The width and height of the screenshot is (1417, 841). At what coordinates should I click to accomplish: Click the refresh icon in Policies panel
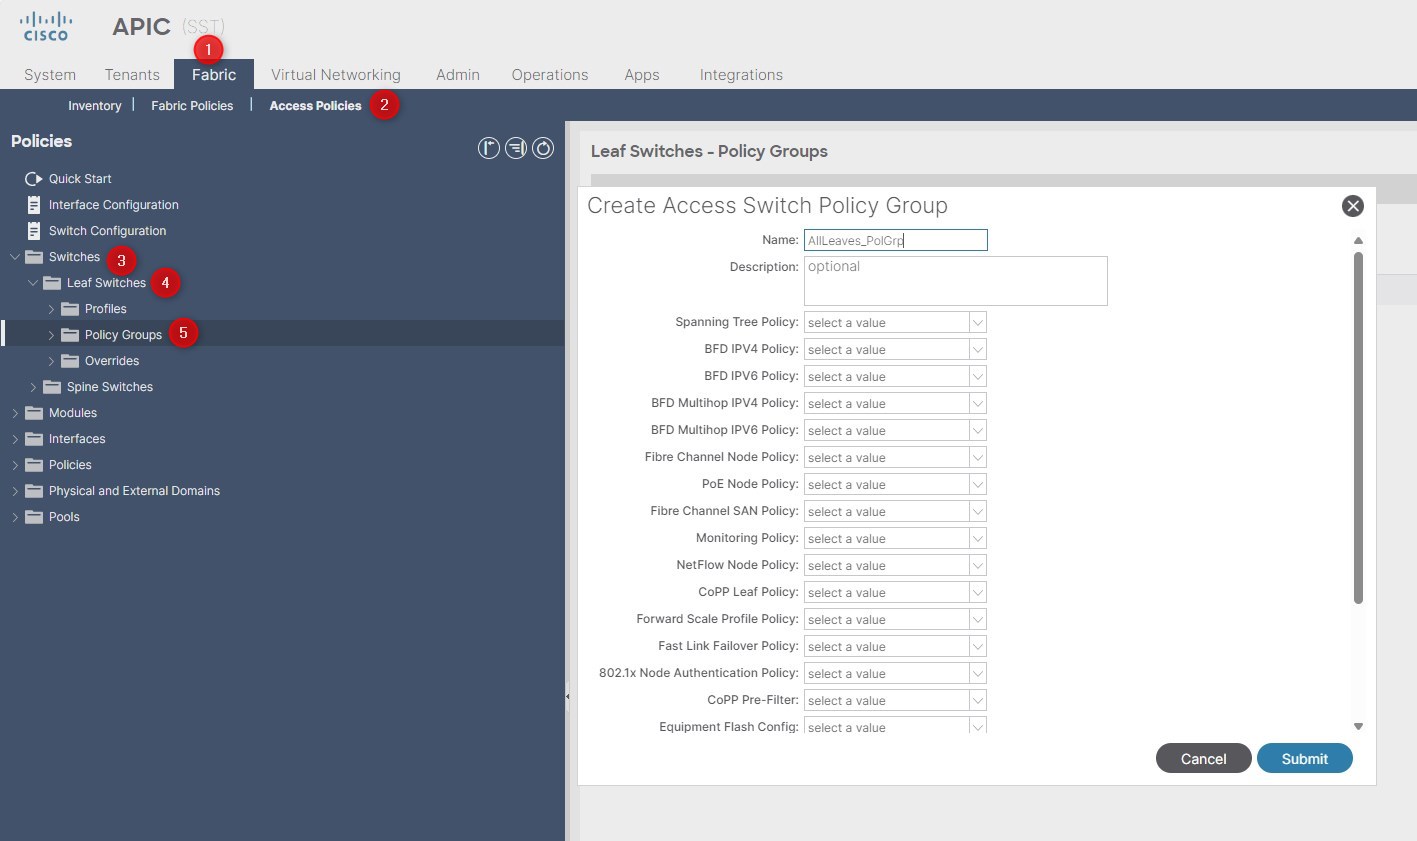[543, 149]
